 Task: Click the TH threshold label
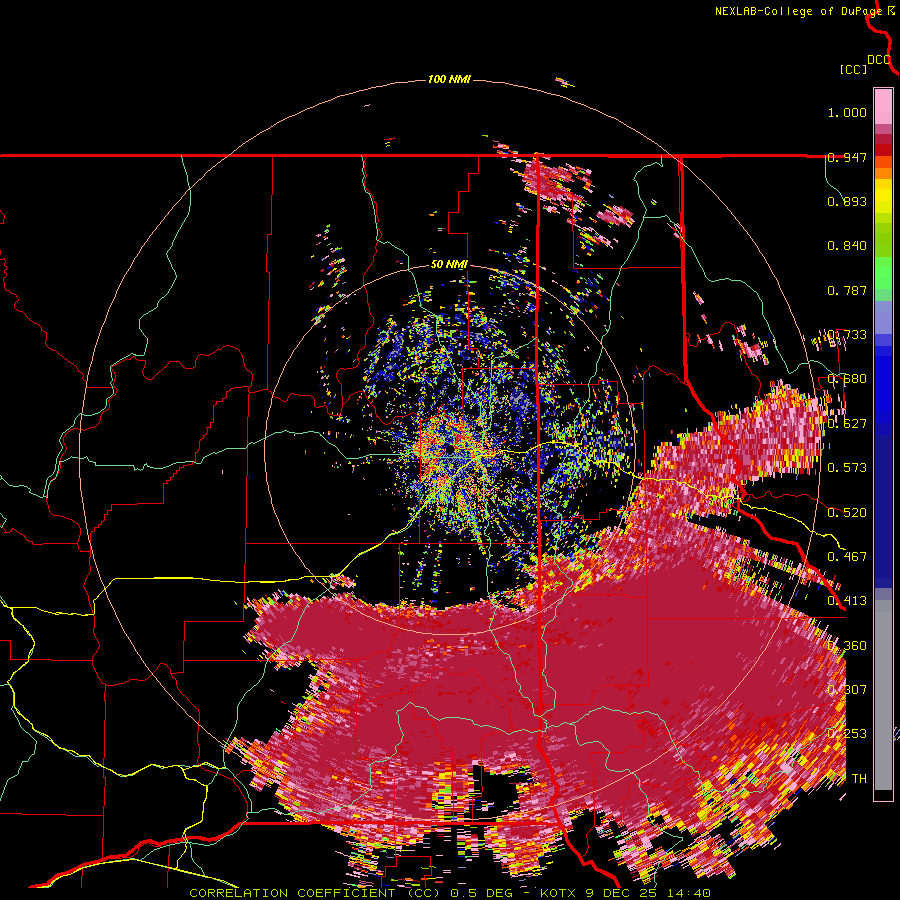pyautogui.click(x=859, y=779)
